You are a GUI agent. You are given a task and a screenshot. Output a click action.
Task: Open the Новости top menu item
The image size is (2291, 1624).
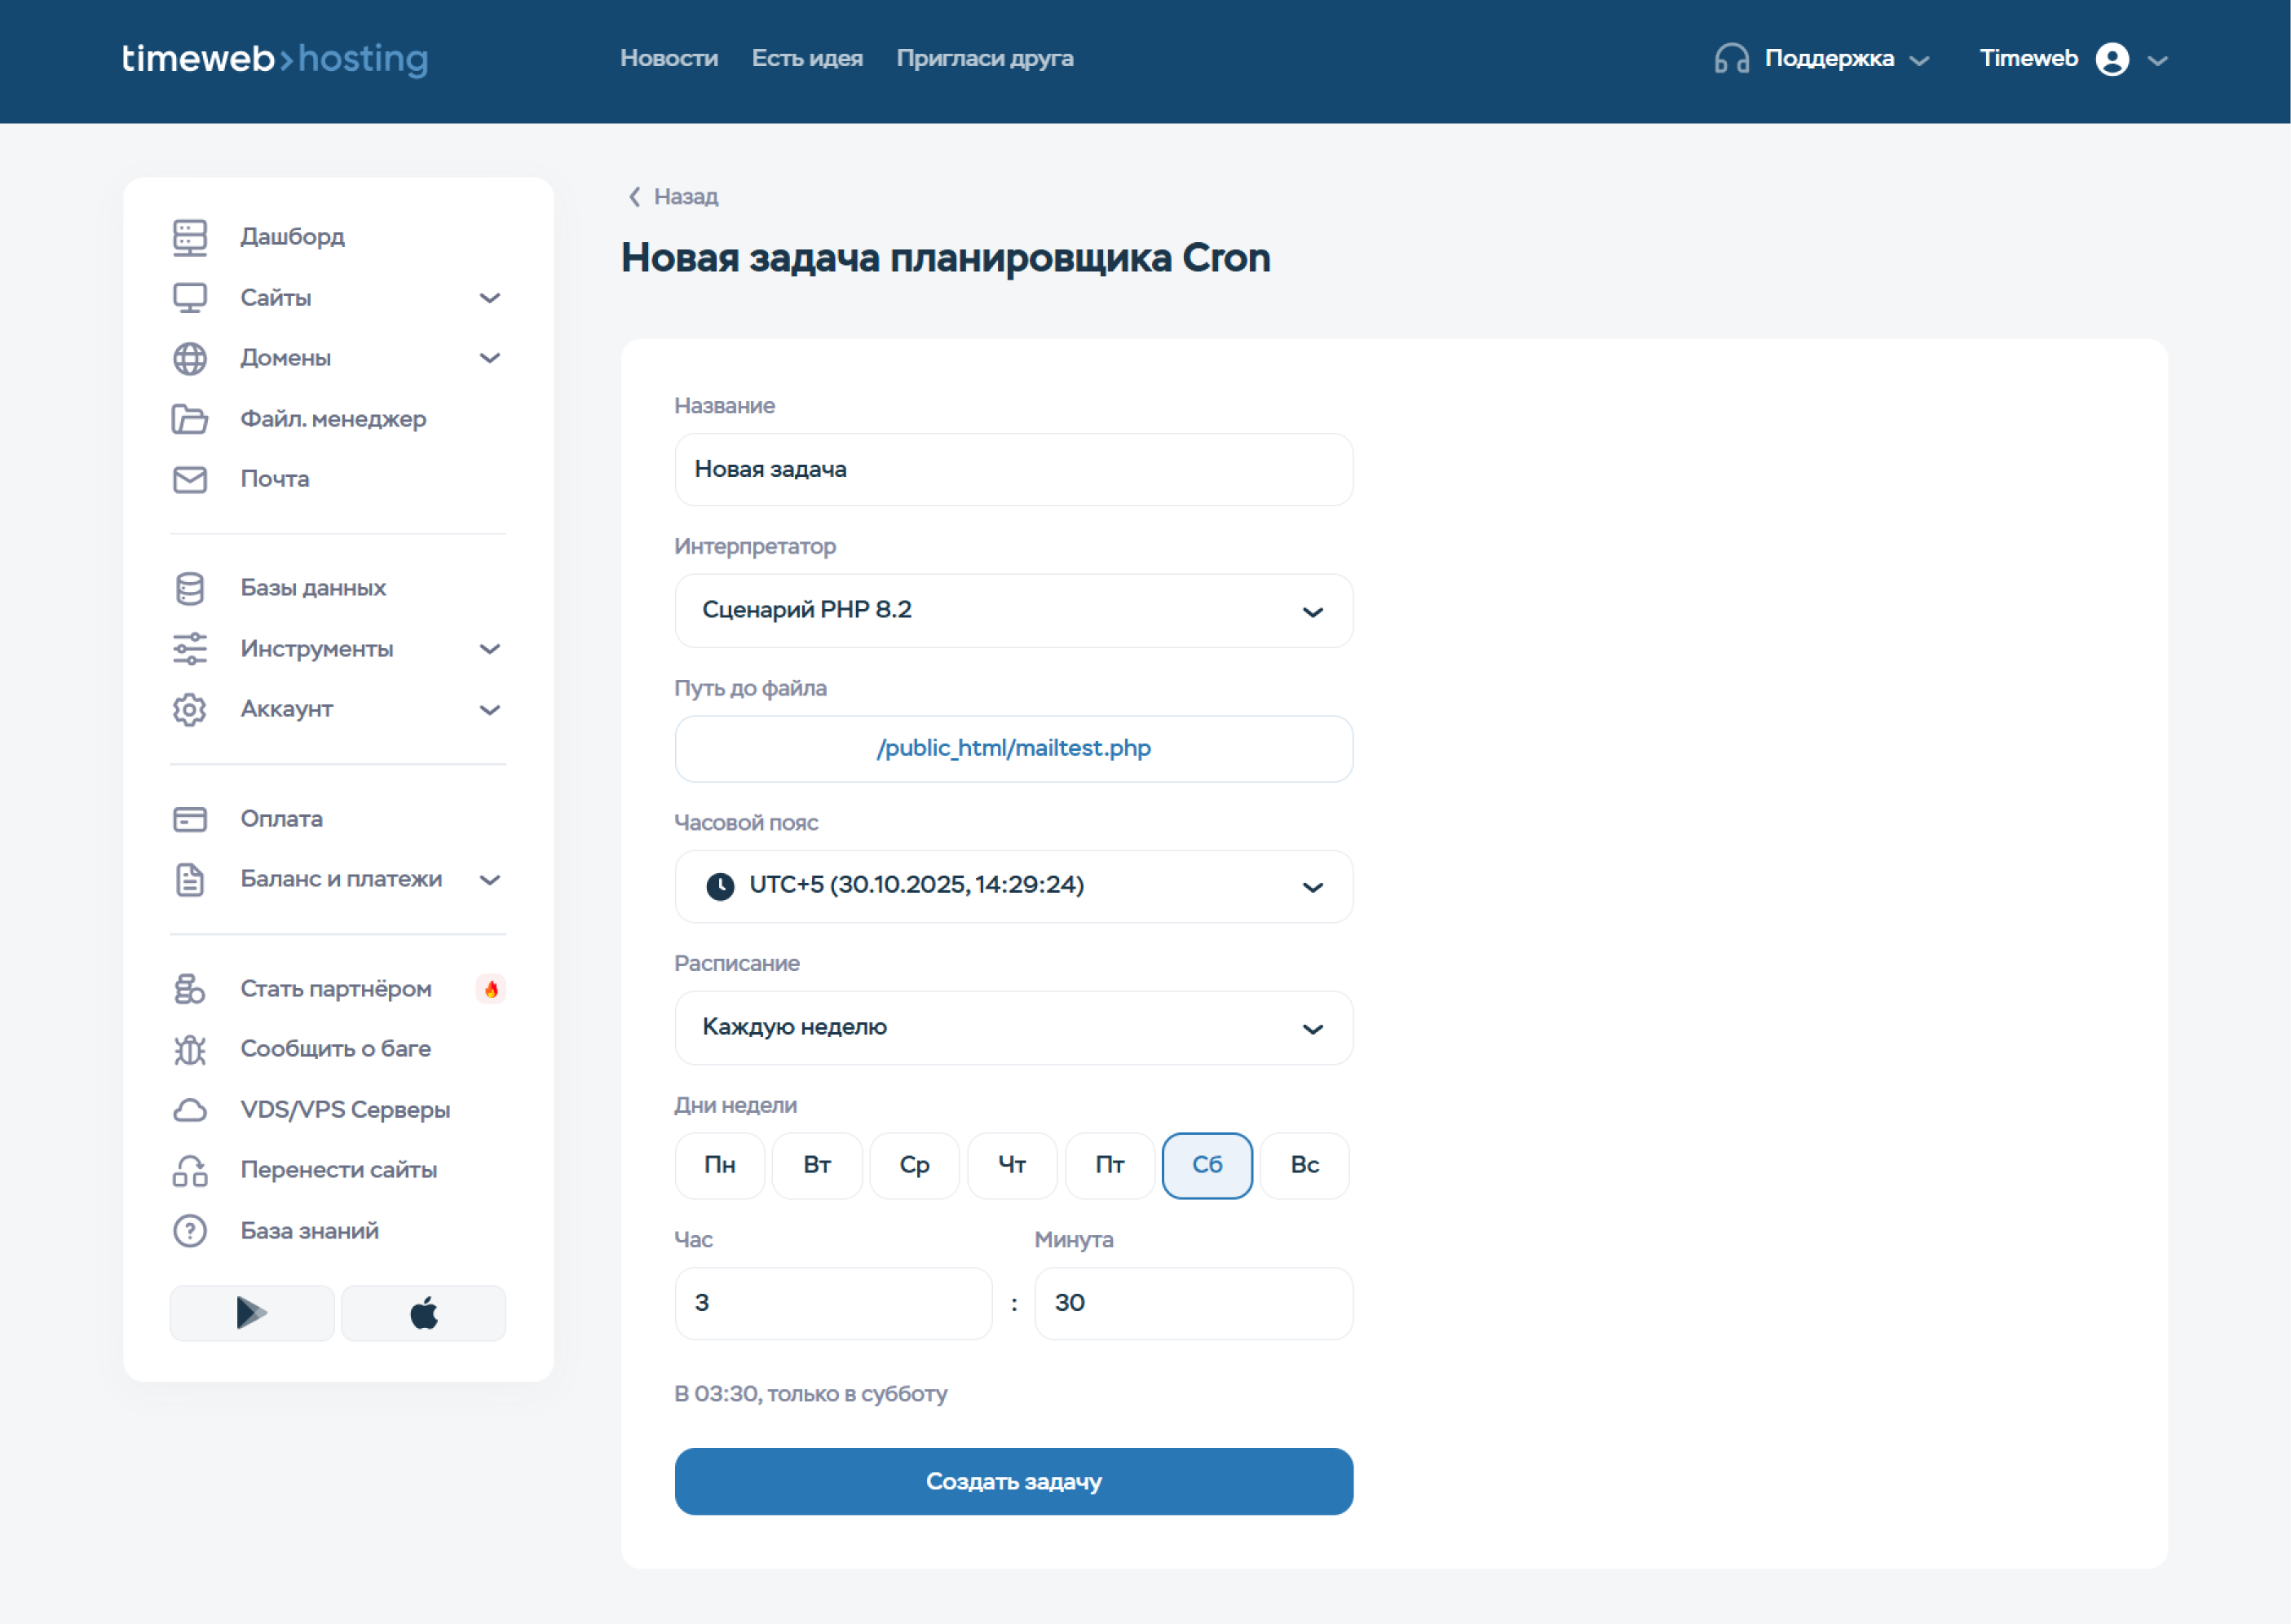[x=668, y=59]
